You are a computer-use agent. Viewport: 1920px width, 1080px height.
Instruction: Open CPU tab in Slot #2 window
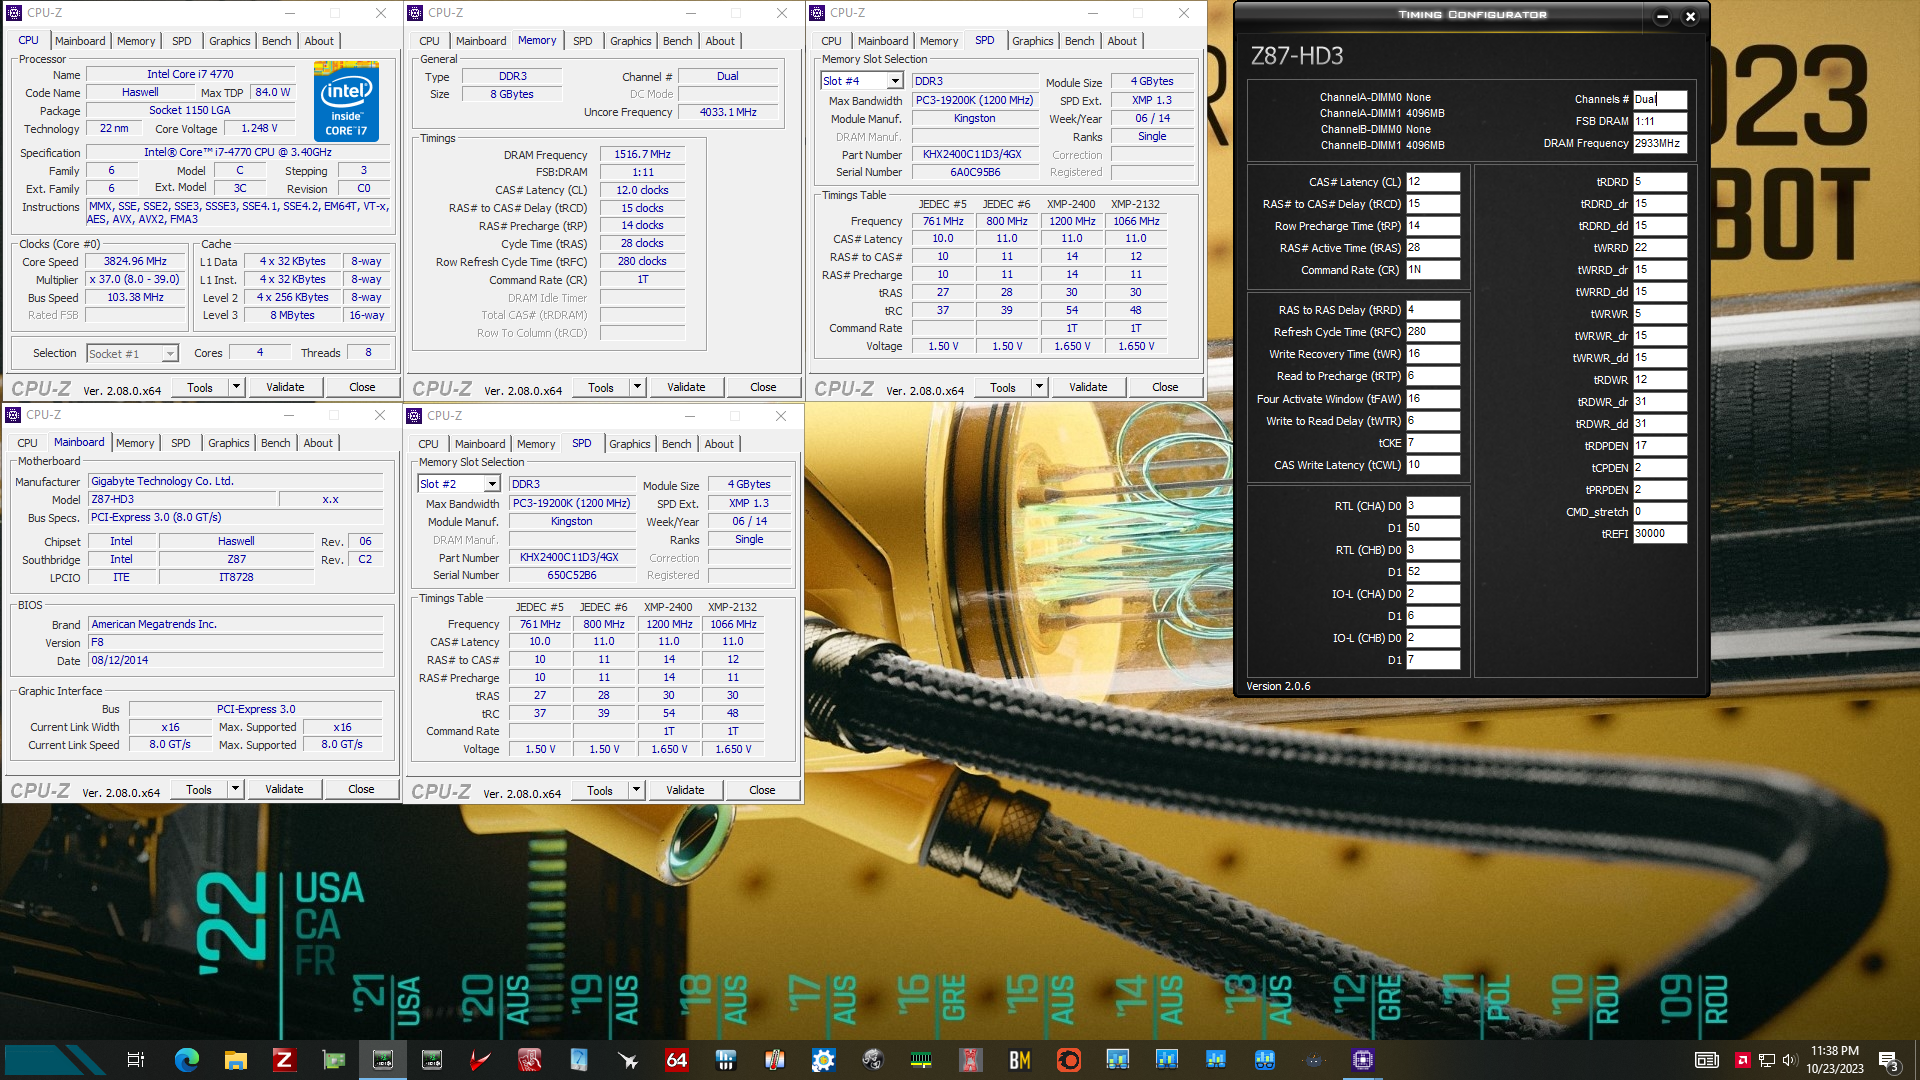(x=428, y=444)
